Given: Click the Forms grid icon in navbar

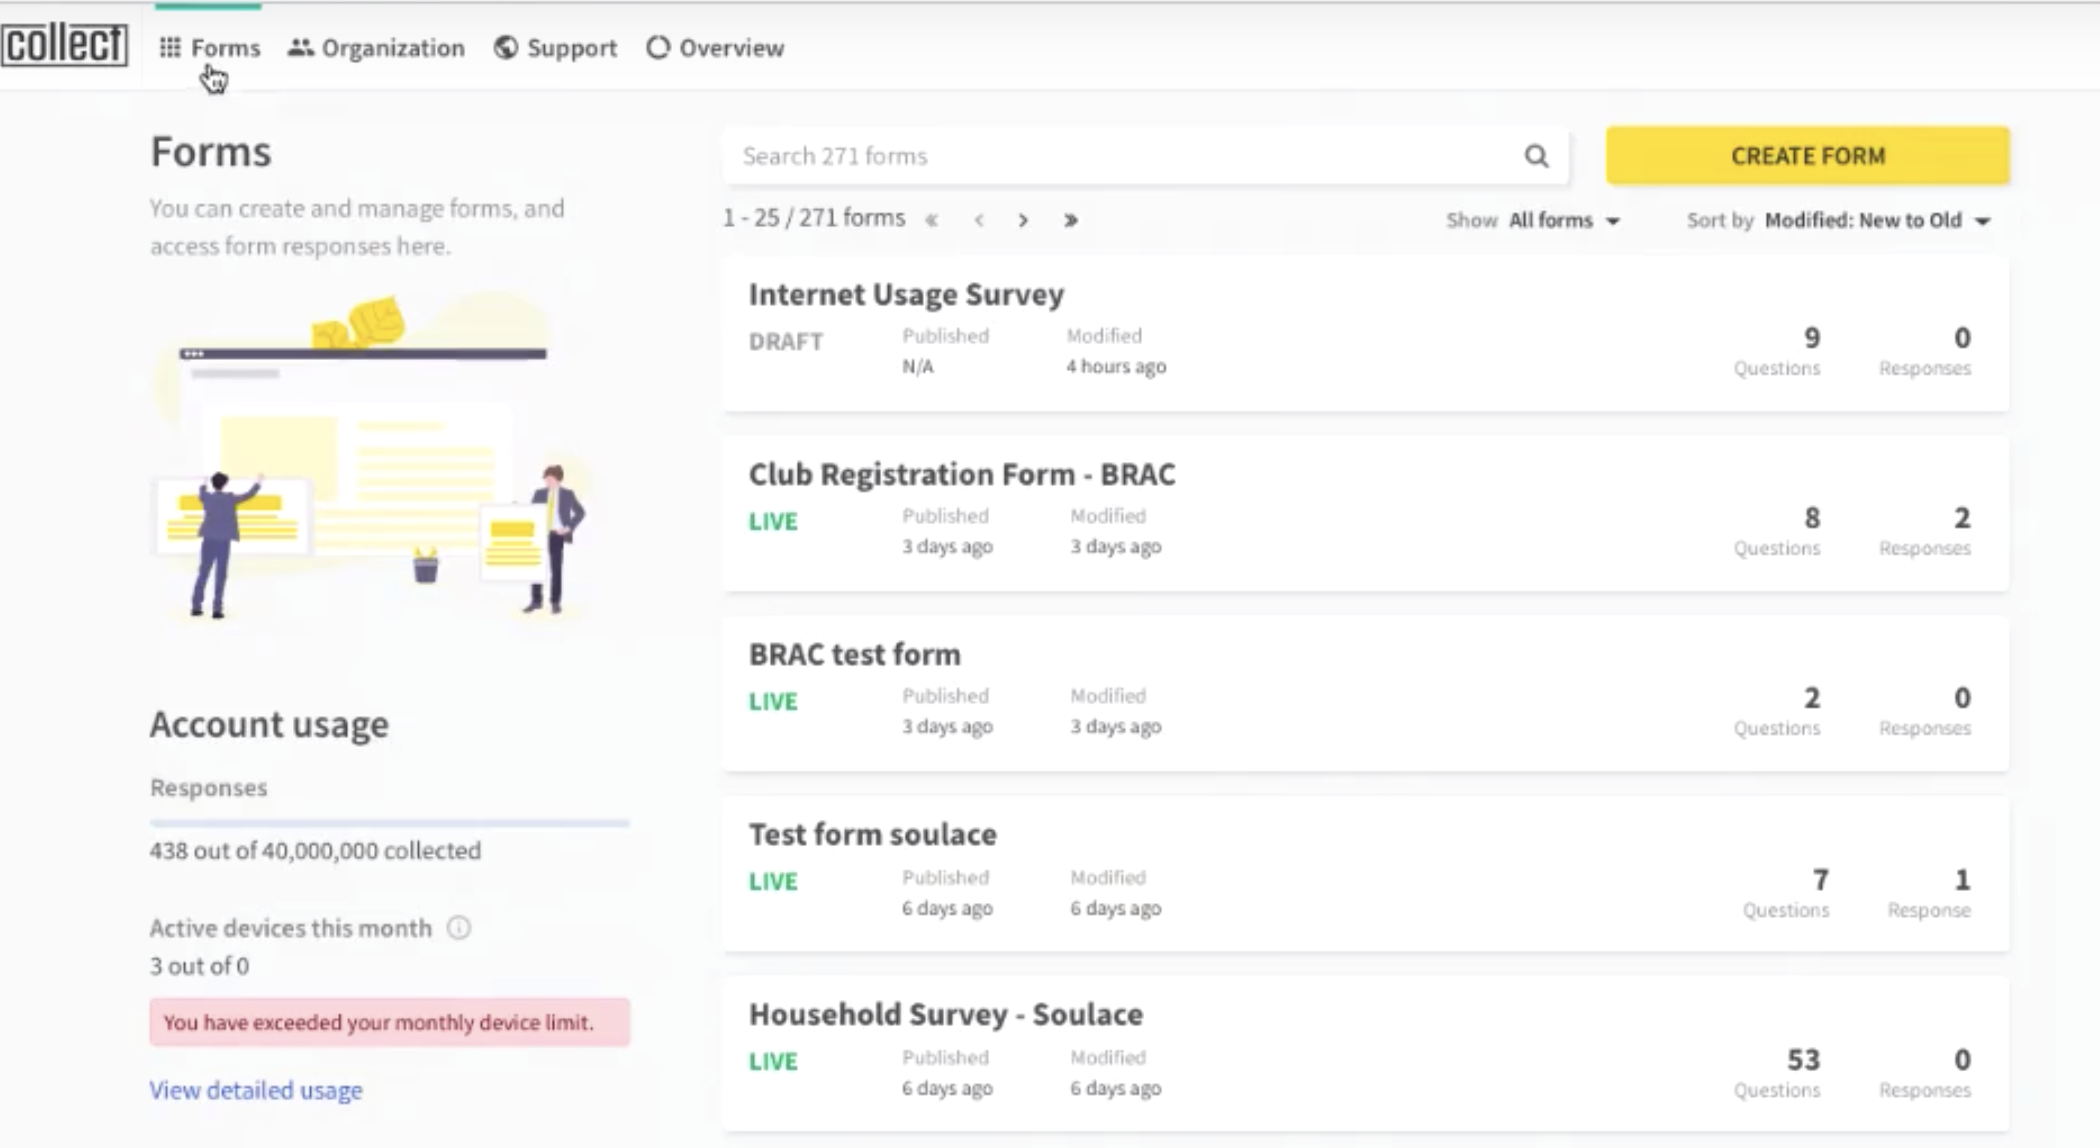Looking at the screenshot, I should coord(172,47).
